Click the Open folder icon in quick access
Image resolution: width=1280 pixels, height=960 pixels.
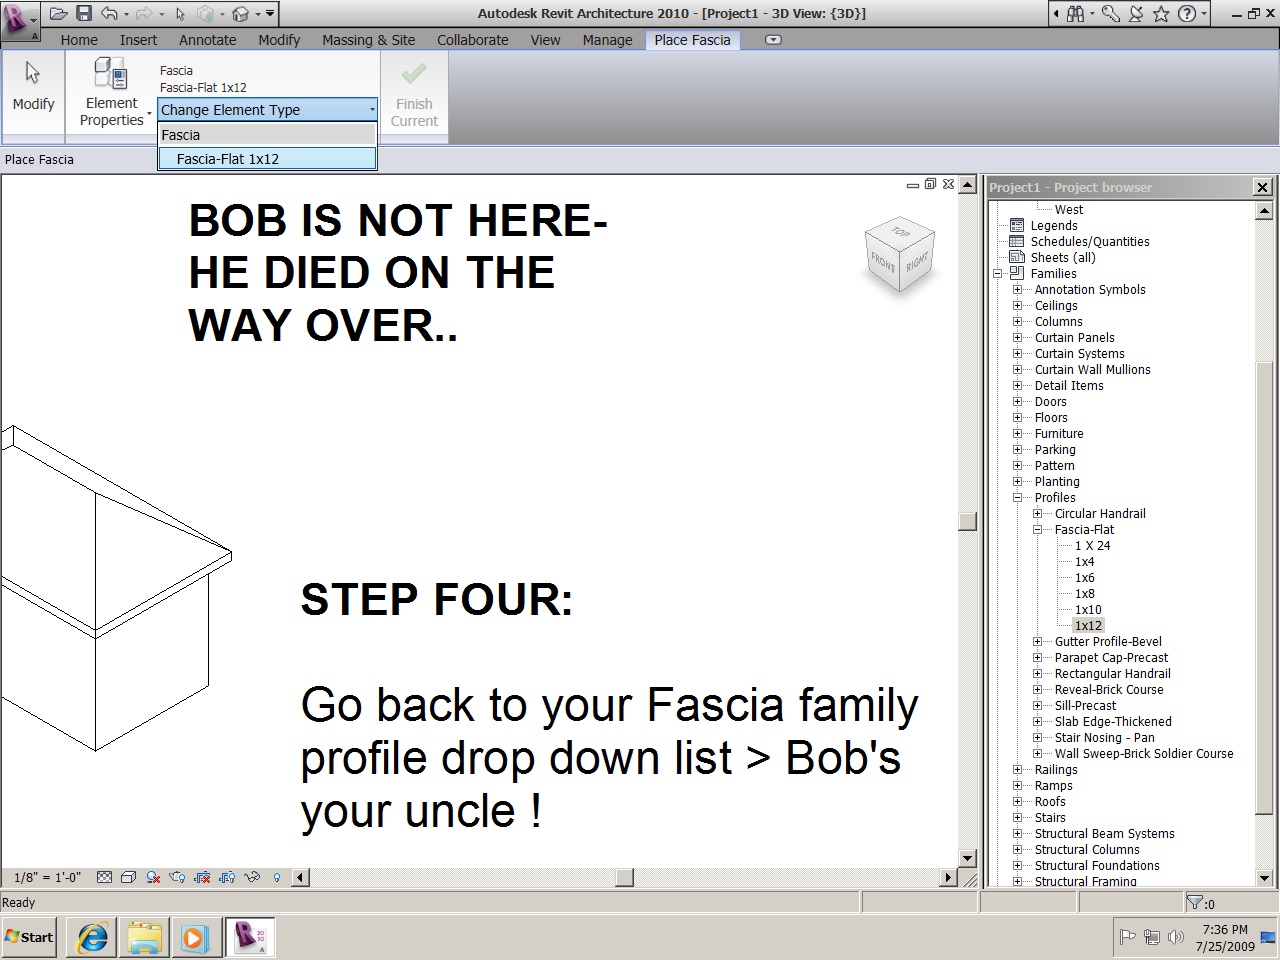click(x=59, y=14)
